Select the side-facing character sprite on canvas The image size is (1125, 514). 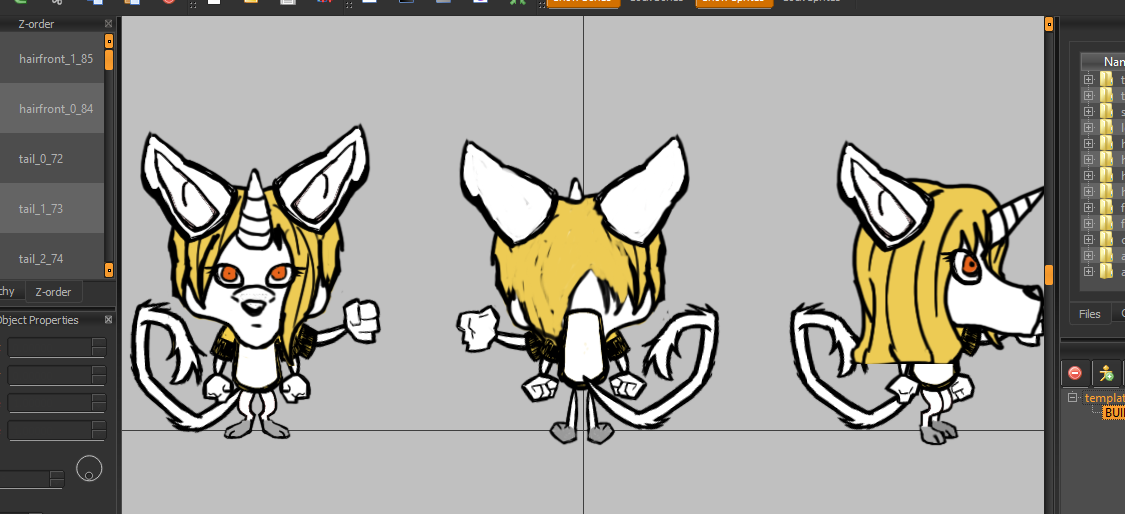tap(918, 291)
